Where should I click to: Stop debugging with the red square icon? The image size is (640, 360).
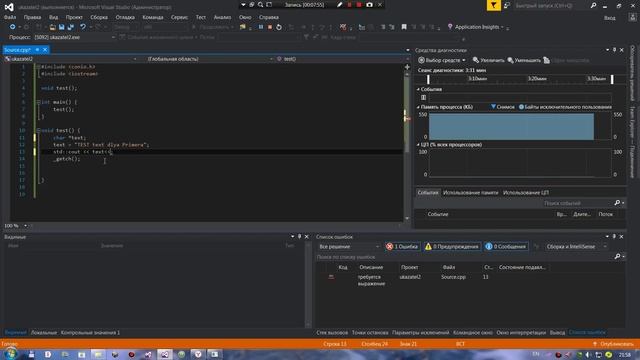click(x=270, y=27)
